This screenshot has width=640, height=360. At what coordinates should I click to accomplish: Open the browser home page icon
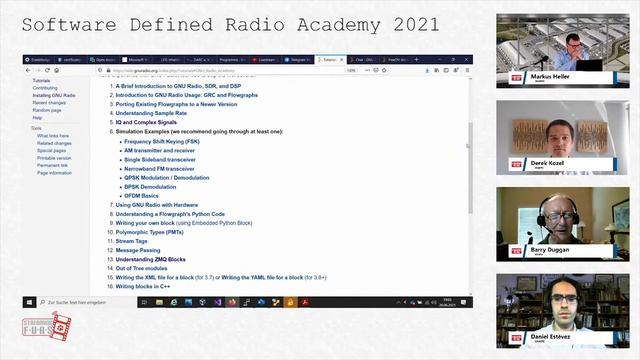[57, 70]
